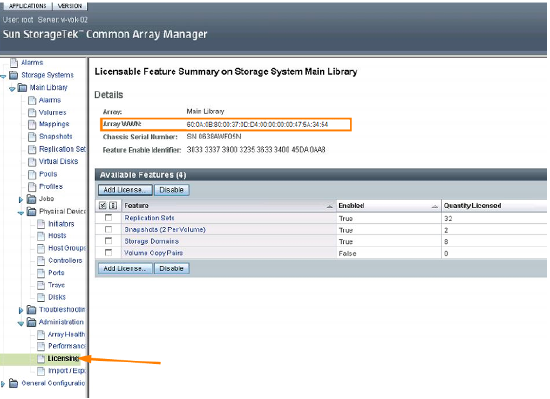Click the Storage Systems folder icon
Screen dimensions: 550x399
click(13, 75)
